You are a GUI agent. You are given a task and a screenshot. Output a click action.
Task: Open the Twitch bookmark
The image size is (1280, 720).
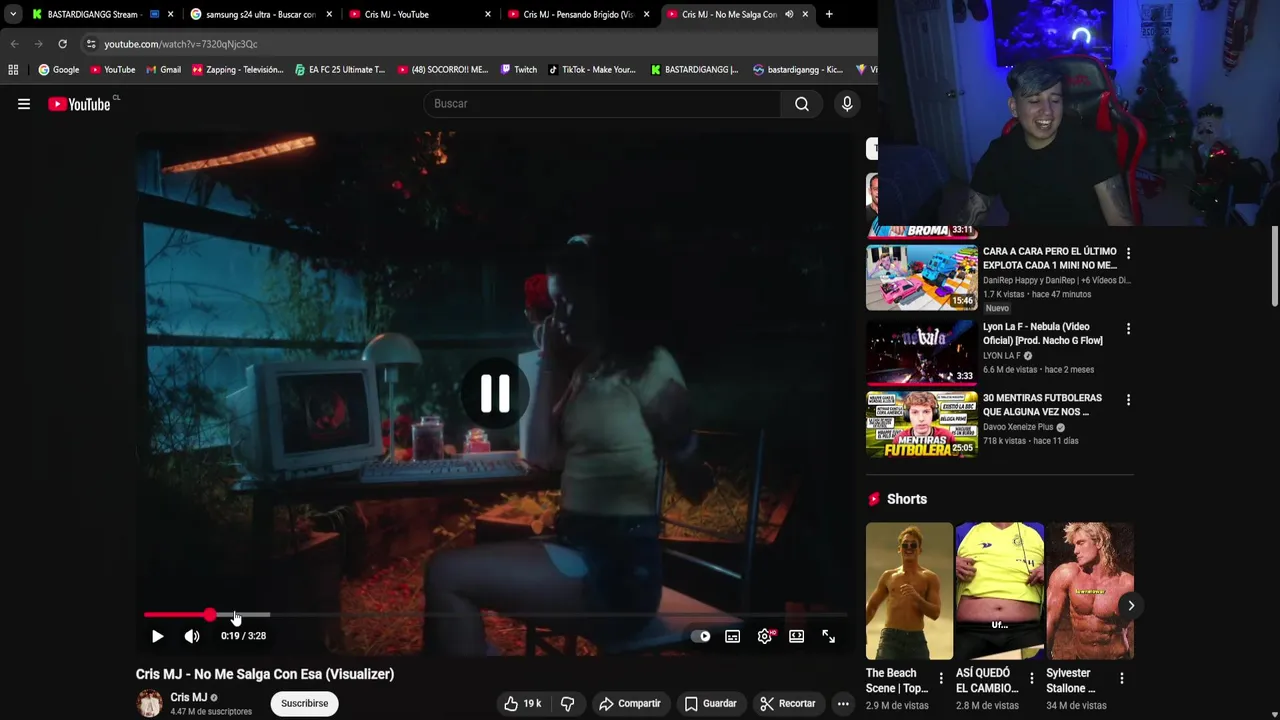coord(519,70)
